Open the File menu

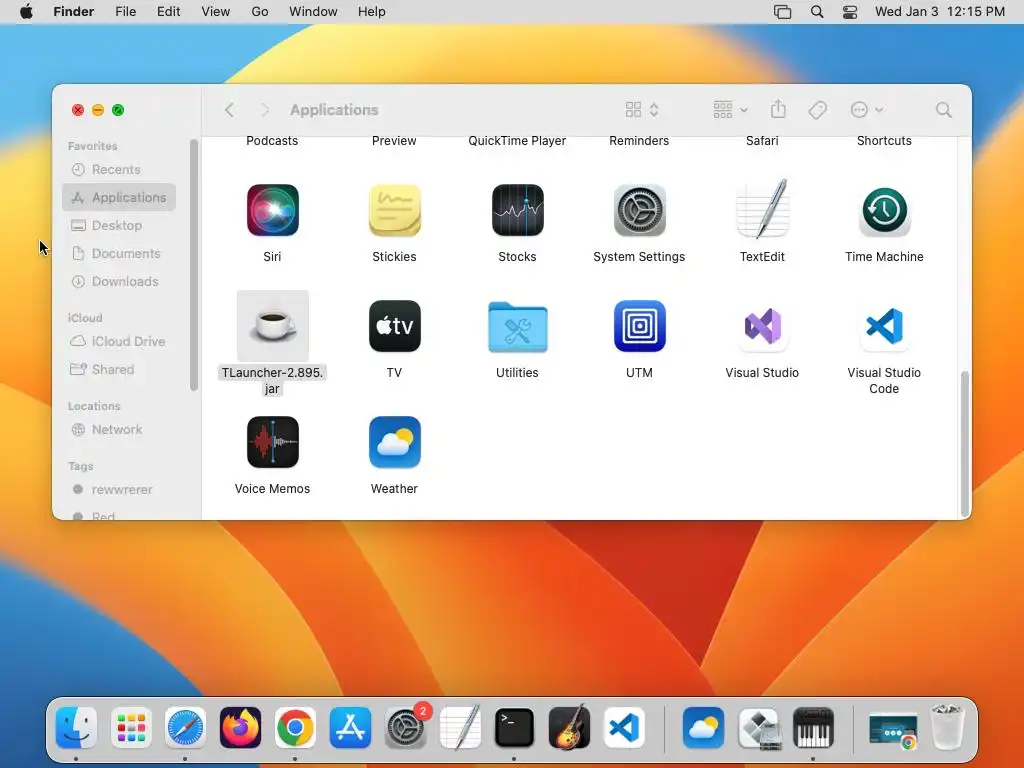[125, 12]
